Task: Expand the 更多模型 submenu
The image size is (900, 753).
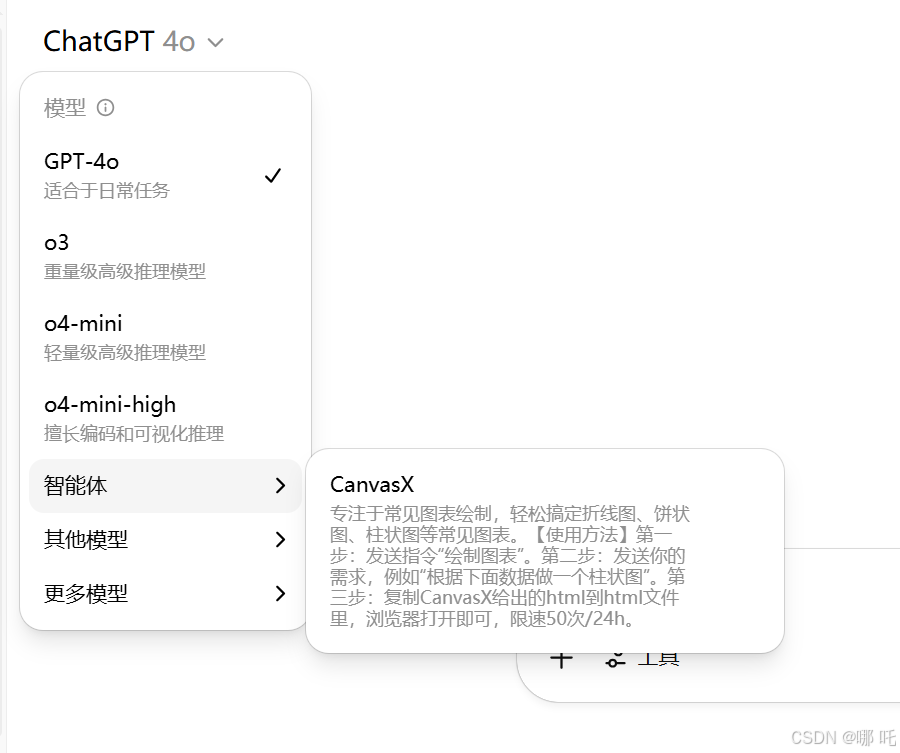Action: 165,593
